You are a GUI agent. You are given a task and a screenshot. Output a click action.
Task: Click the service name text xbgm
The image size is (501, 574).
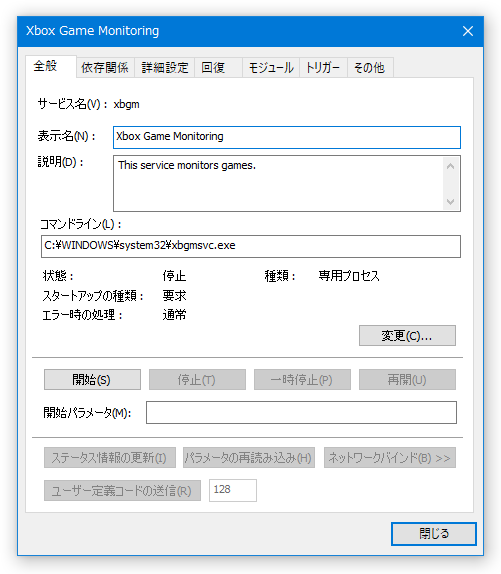[x=126, y=104]
